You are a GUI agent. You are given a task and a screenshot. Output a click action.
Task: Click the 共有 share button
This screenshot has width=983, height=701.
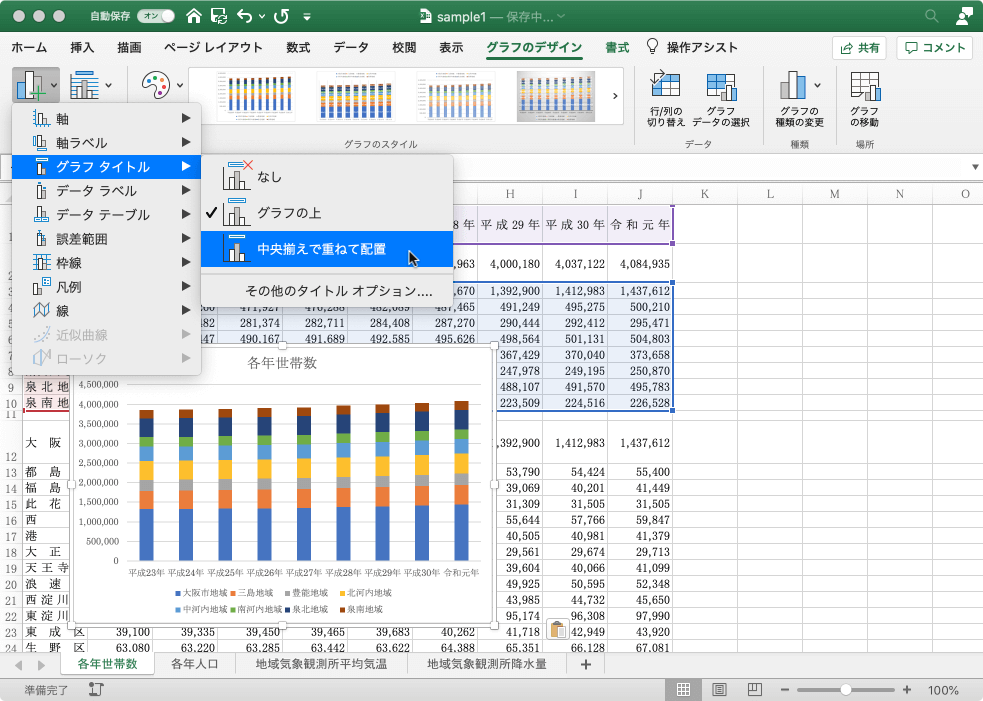coord(858,47)
